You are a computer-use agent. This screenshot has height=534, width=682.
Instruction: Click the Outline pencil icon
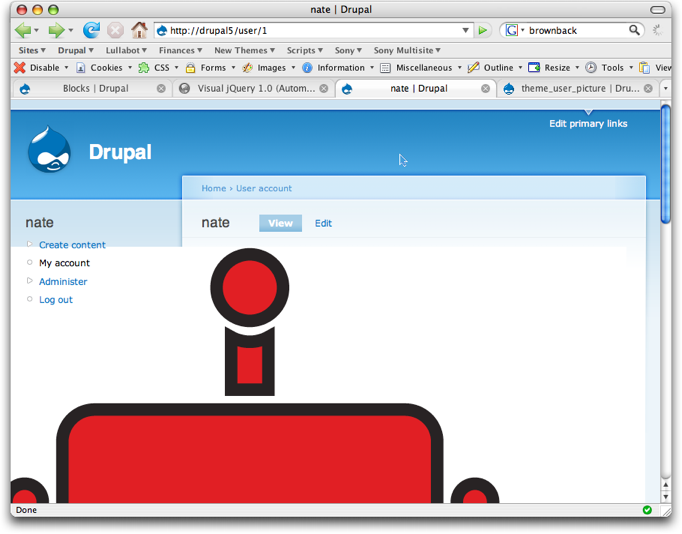(x=473, y=67)
